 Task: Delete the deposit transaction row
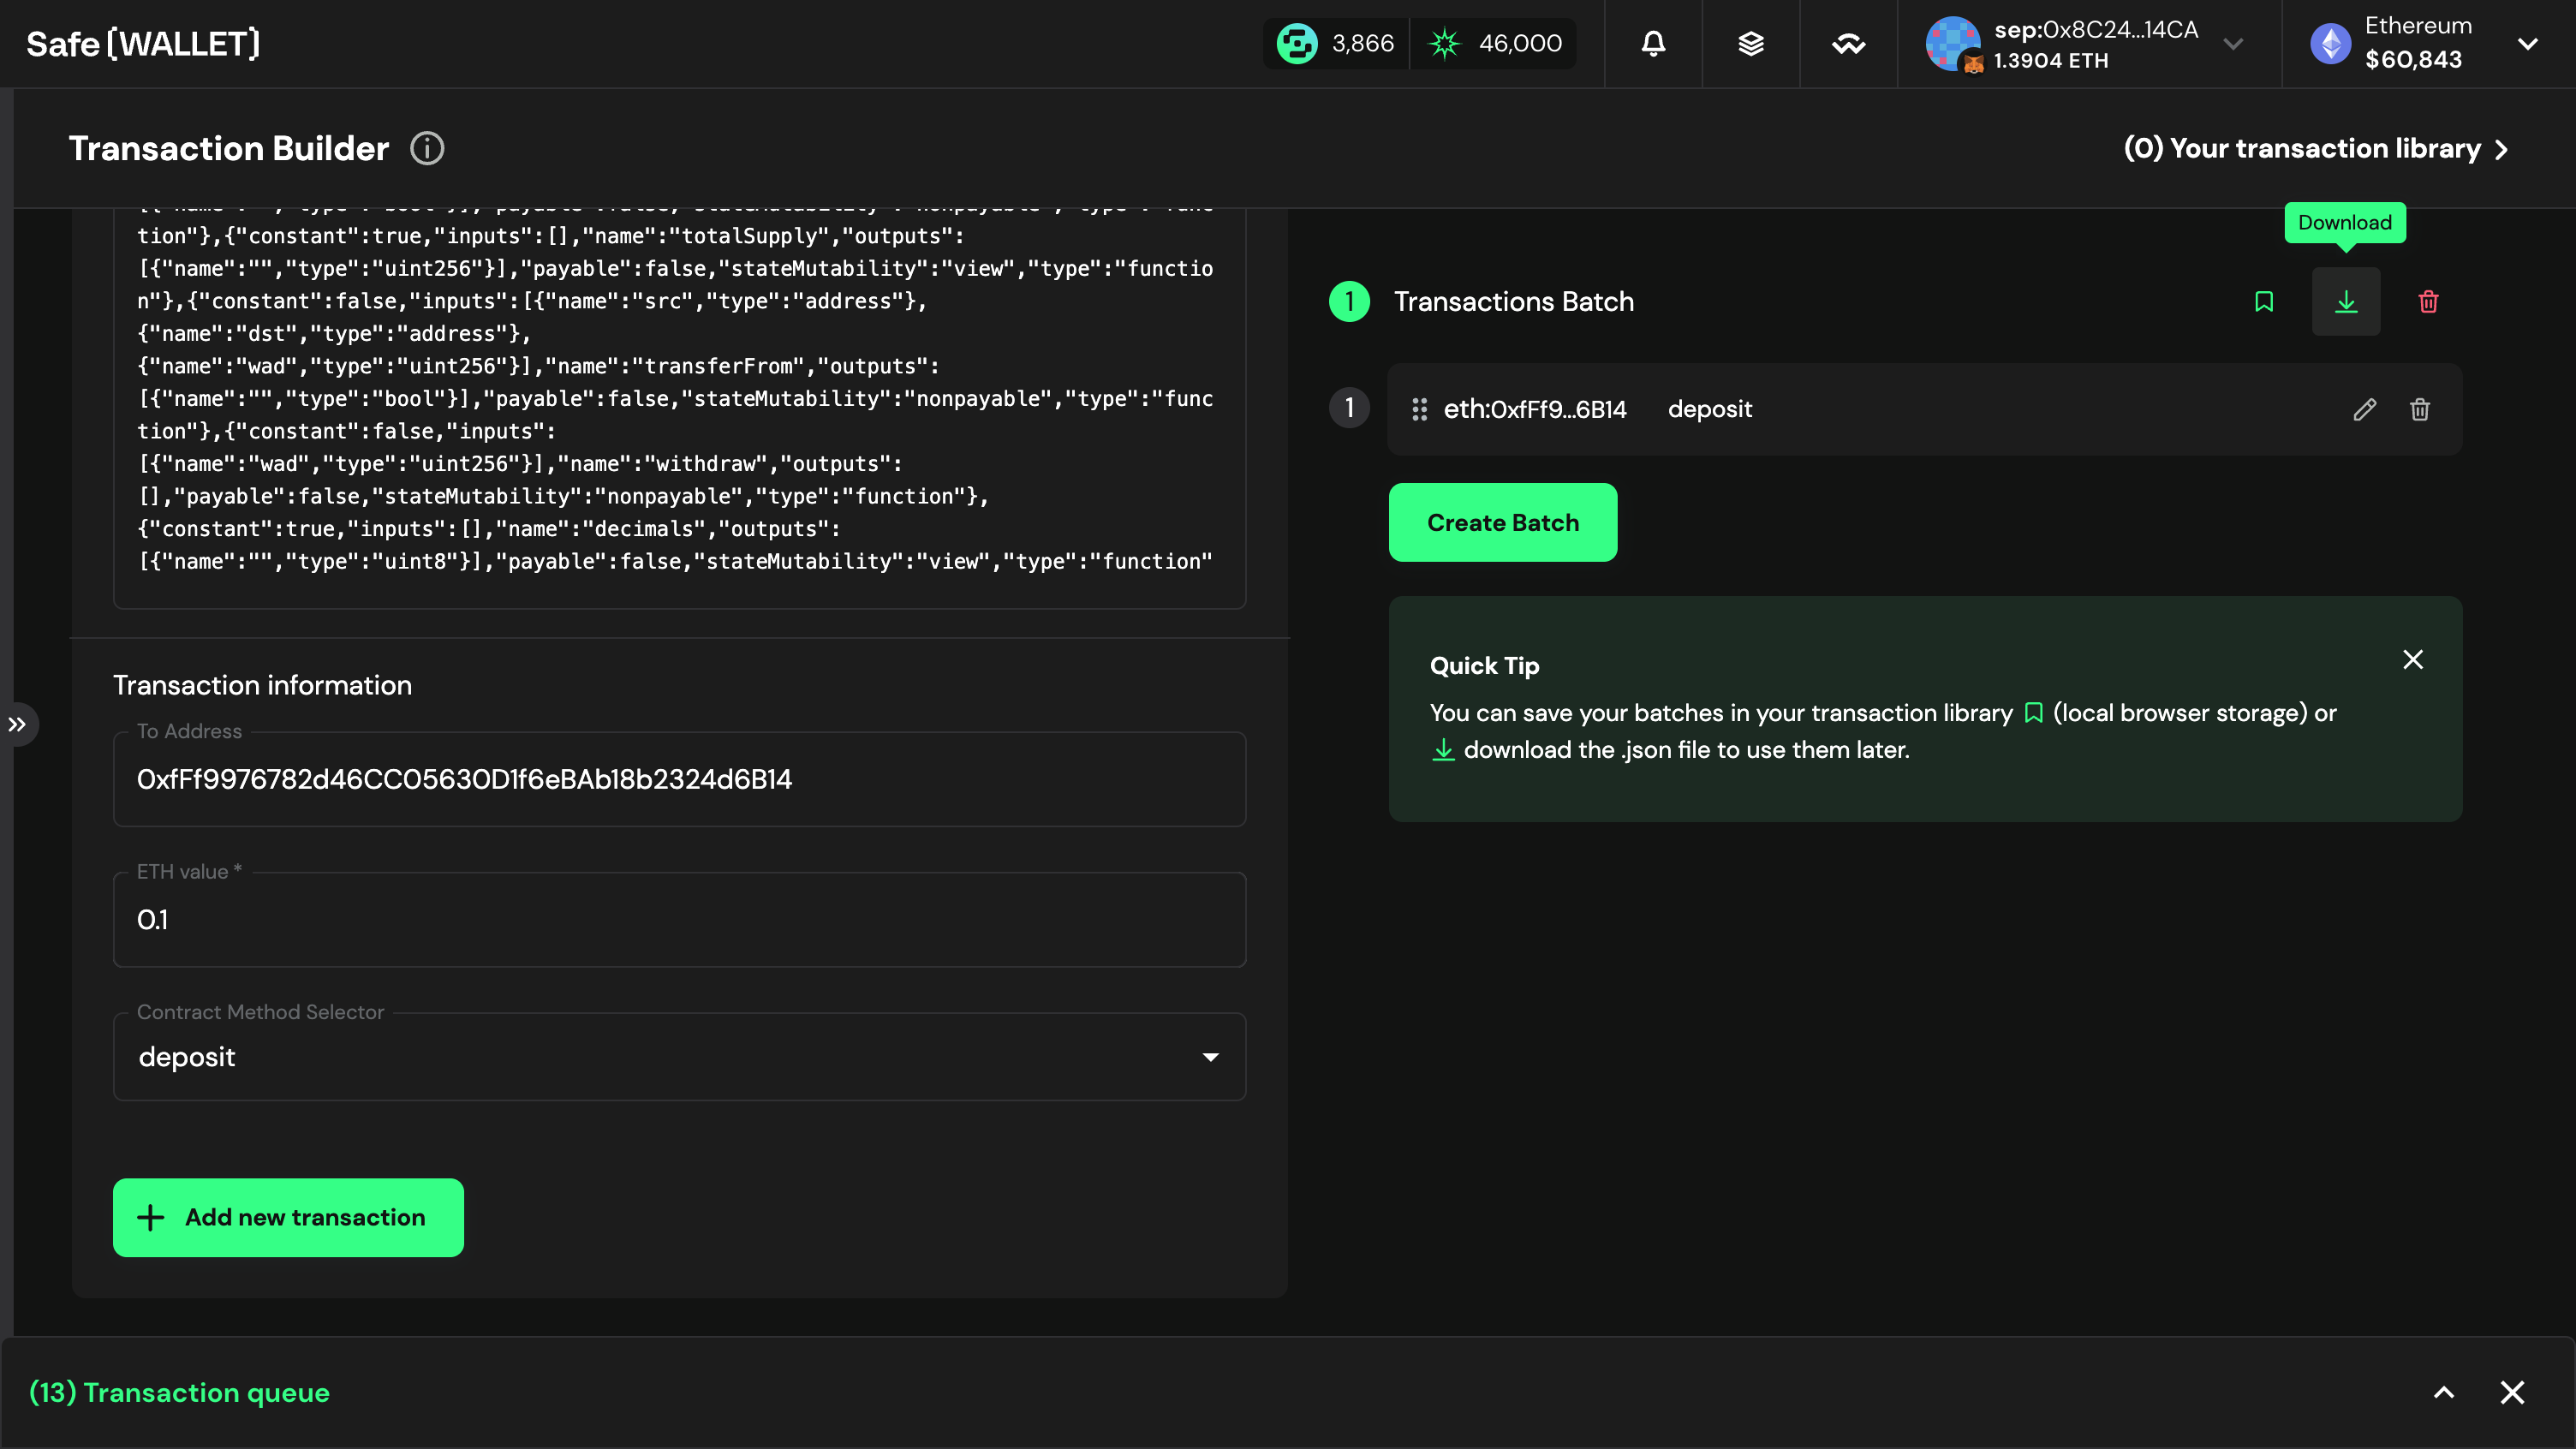tap(2420, 409)
